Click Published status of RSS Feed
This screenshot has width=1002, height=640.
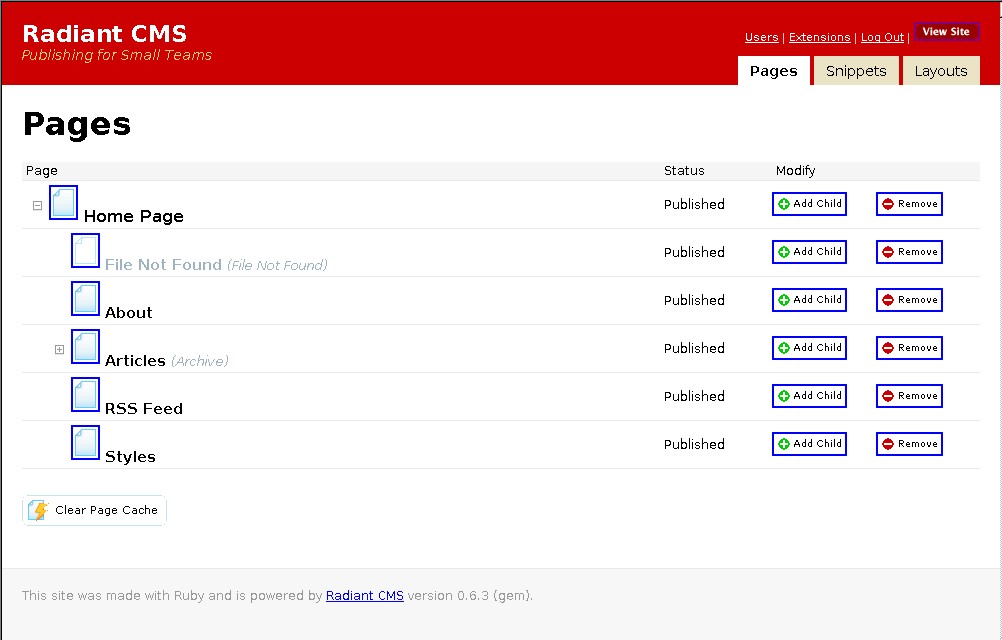click(x=694, y=396)
